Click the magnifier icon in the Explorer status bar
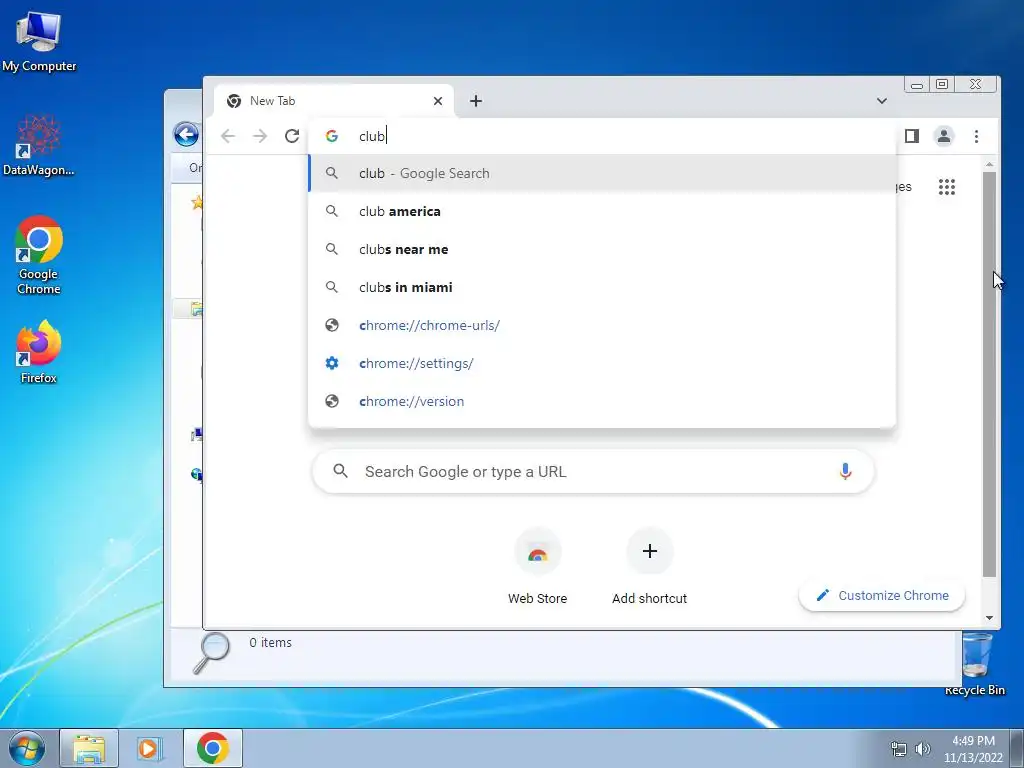 coord(212,652)
